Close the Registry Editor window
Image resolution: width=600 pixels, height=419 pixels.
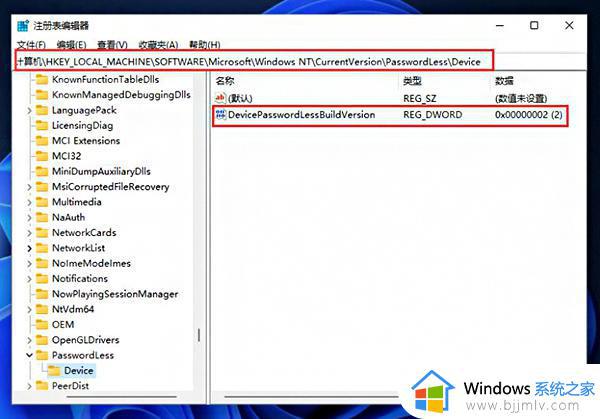coord(569,26)
